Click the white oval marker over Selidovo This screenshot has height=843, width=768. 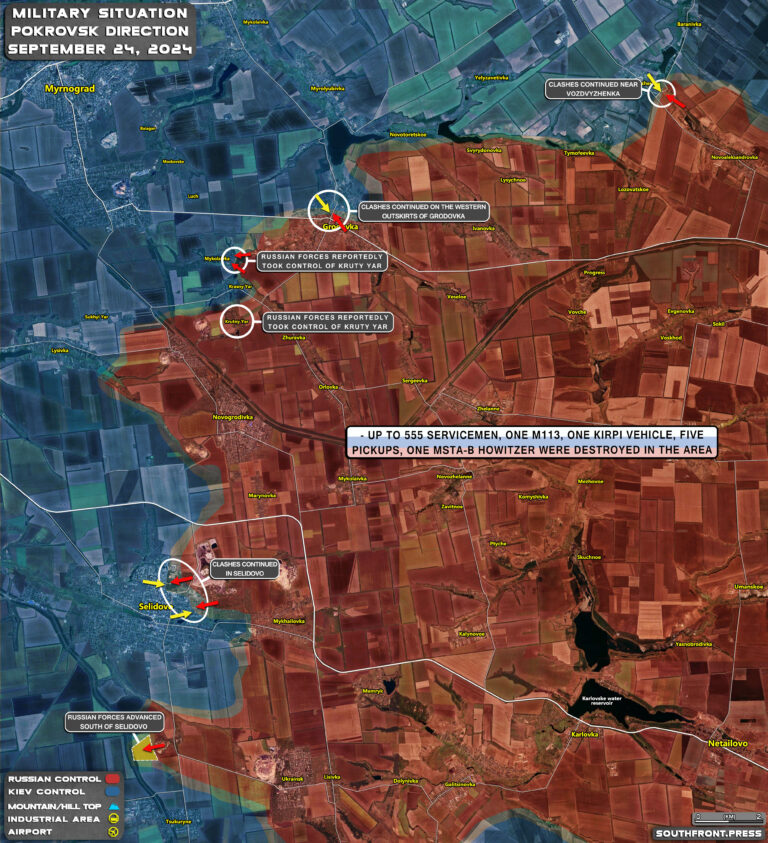183,591
